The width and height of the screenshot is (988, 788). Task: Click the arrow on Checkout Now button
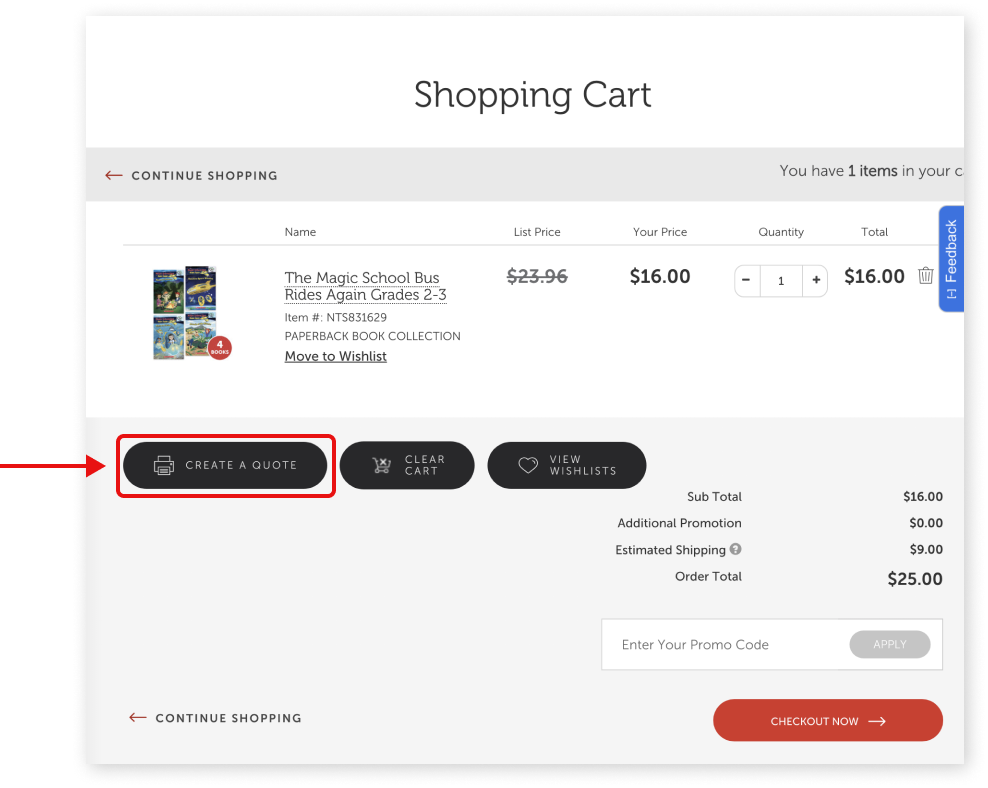(877, 721)
